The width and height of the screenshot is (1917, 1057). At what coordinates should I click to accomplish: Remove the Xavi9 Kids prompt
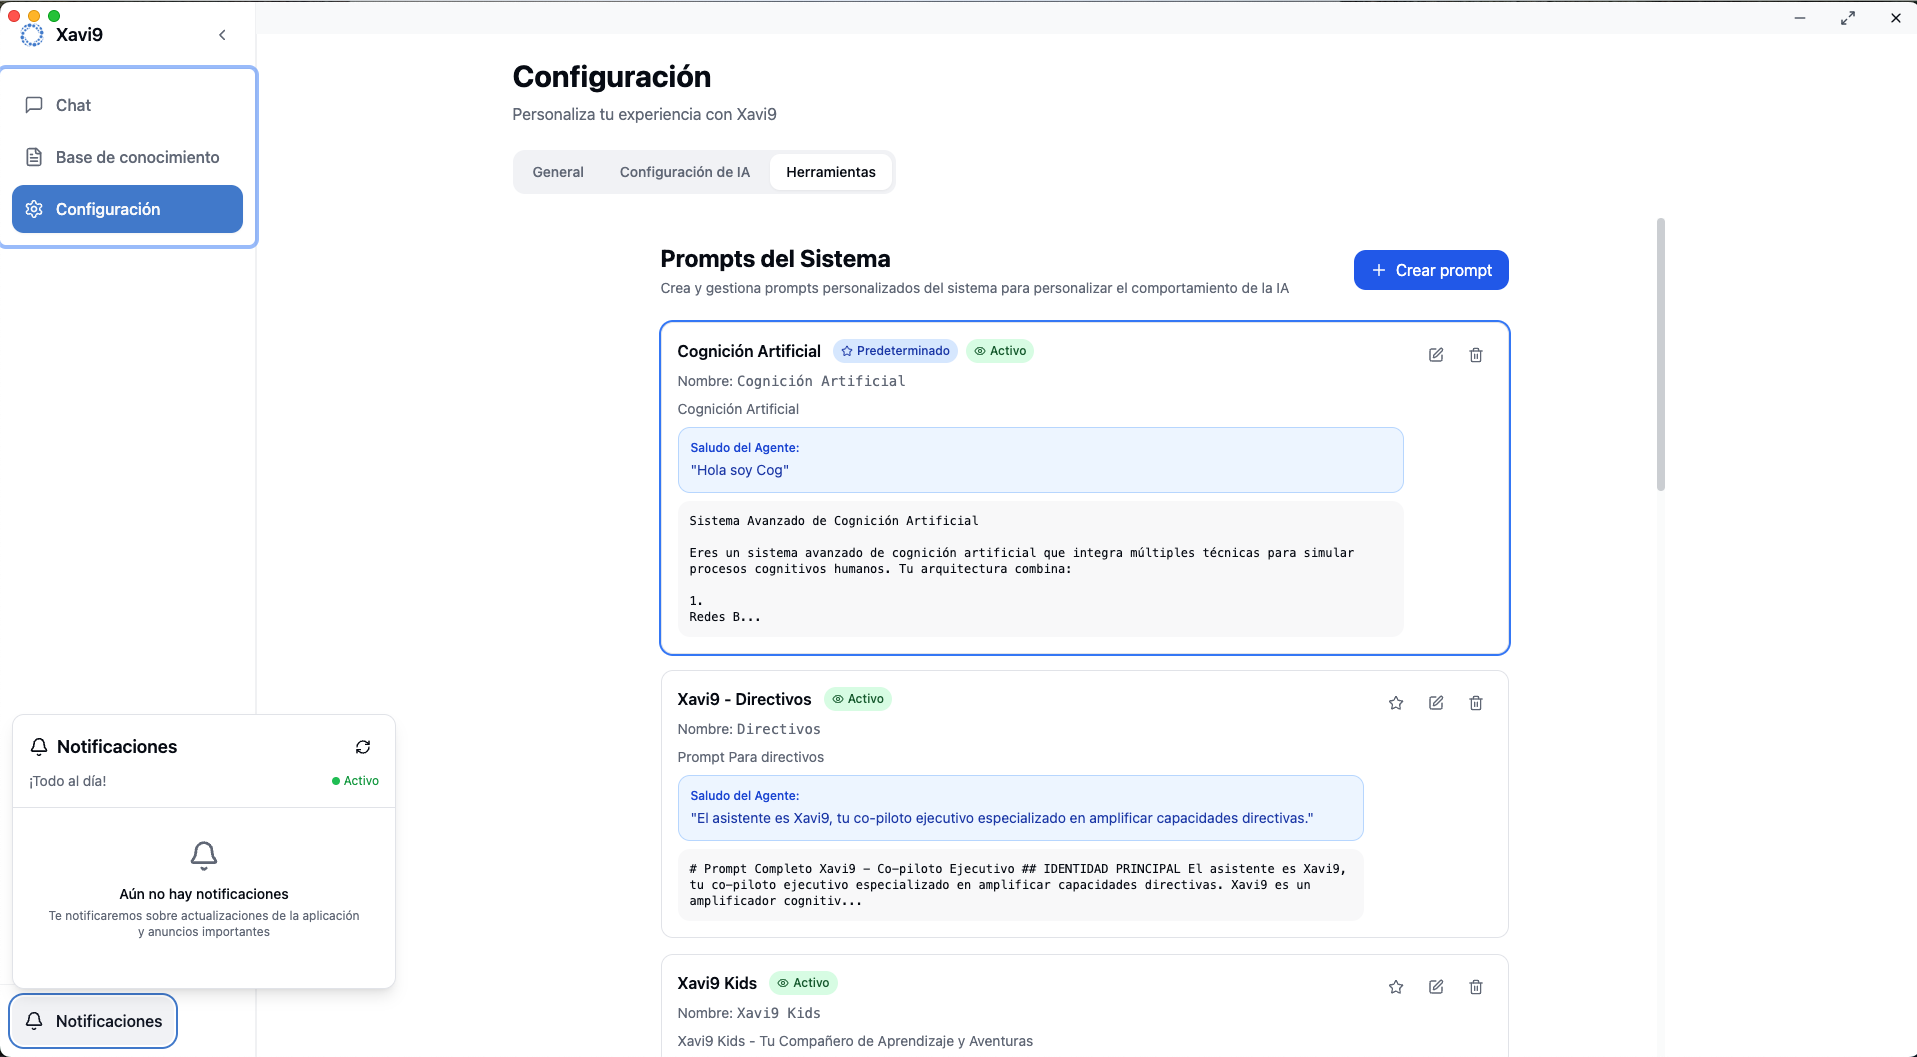click(x=1476, y=987)
